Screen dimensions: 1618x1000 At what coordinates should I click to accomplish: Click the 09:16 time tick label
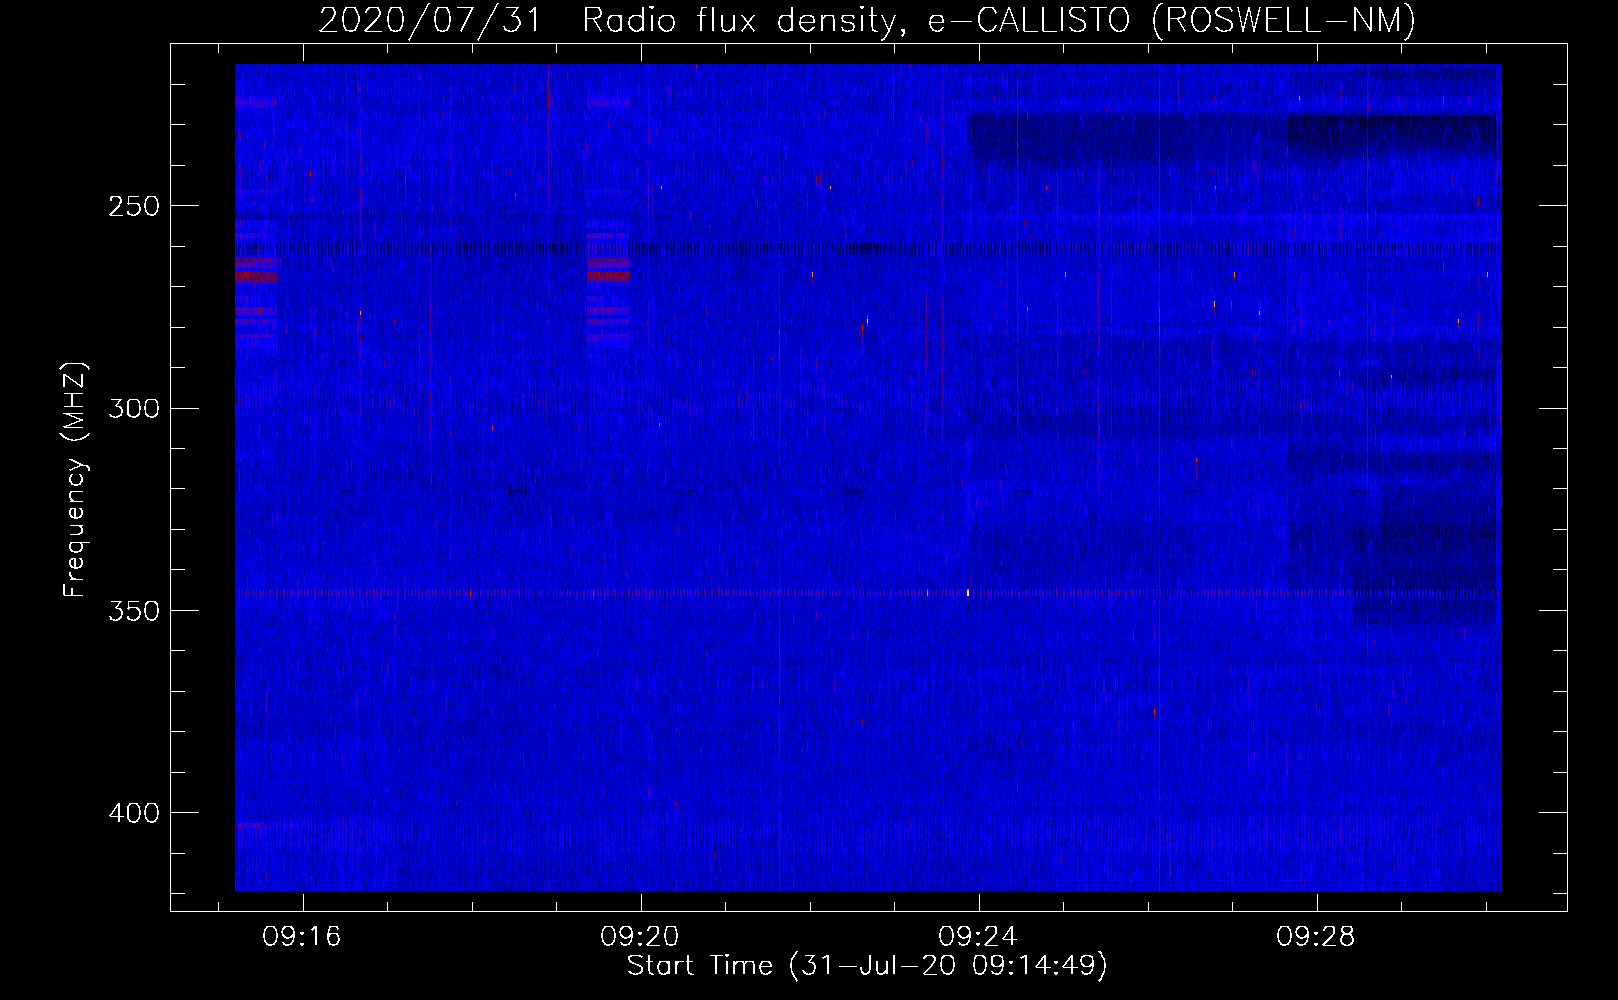pyautogui.click(x=302, y=936)
